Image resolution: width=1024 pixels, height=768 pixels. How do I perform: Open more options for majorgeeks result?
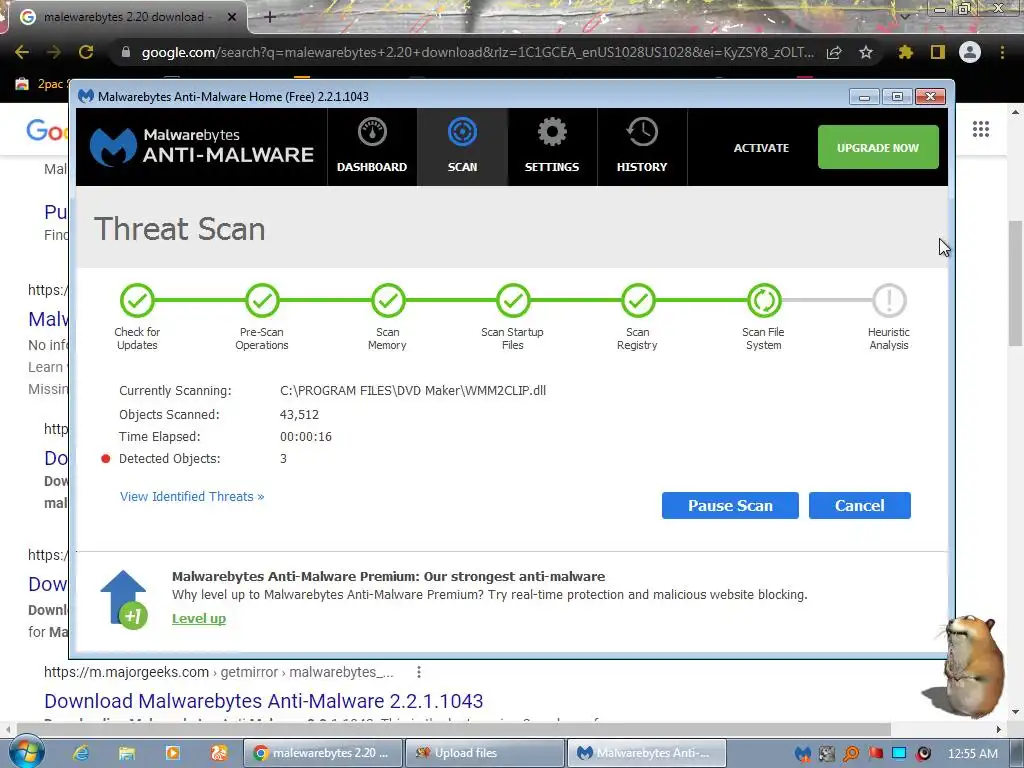tap(419, 672)
